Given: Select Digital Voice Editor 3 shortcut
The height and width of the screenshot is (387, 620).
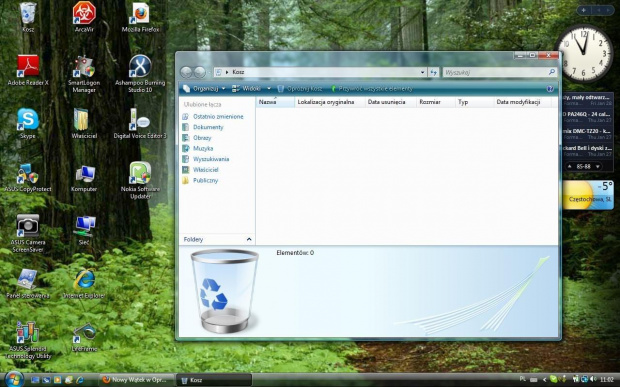Looking at the screenshot, I should coord(140,123).
